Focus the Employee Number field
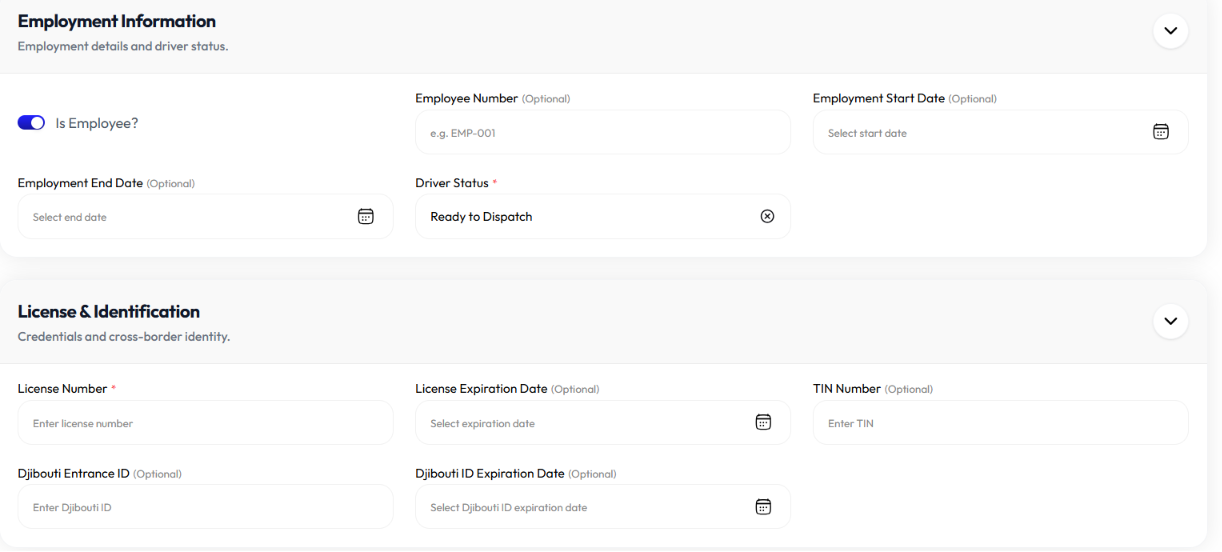This screenshot has width=1222, height=552. point(603,132)
